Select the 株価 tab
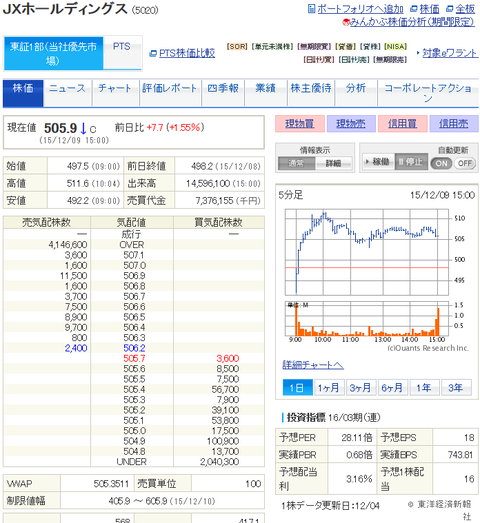Viewport: 480px width, 523px height. [x=23, y=93]
